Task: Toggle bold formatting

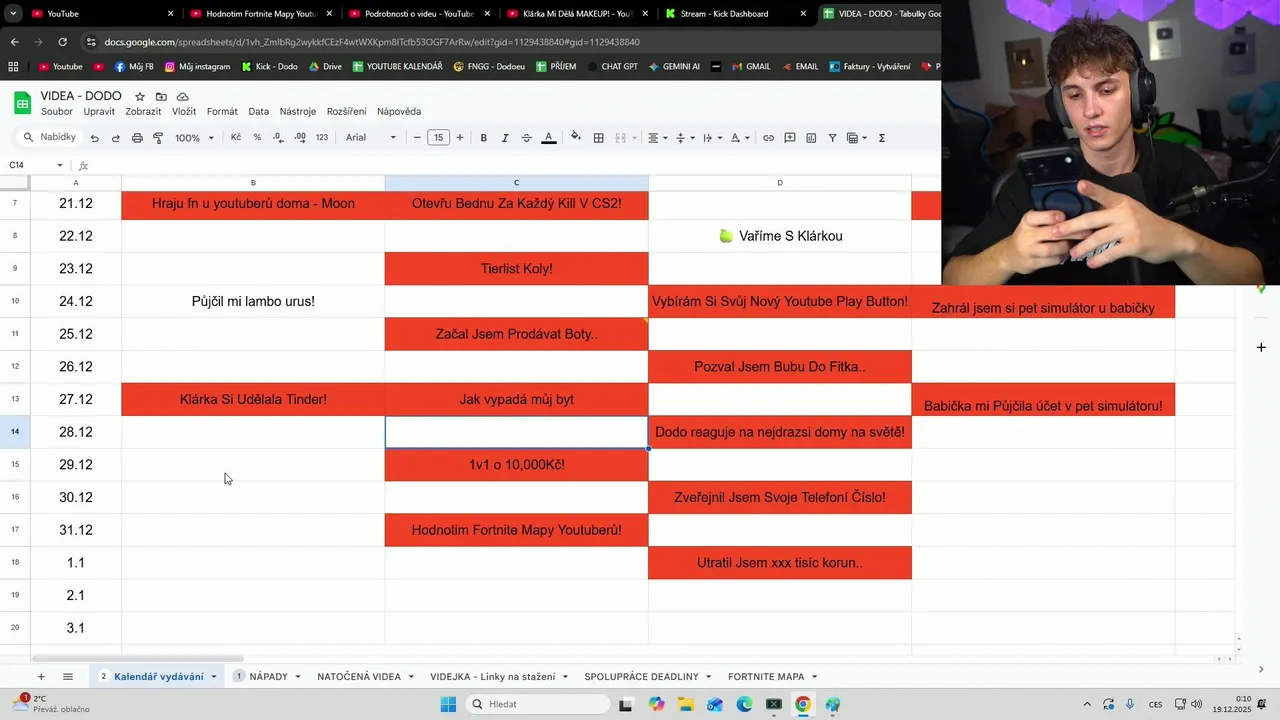Action: pyautogui.click(x=484, y=138)
